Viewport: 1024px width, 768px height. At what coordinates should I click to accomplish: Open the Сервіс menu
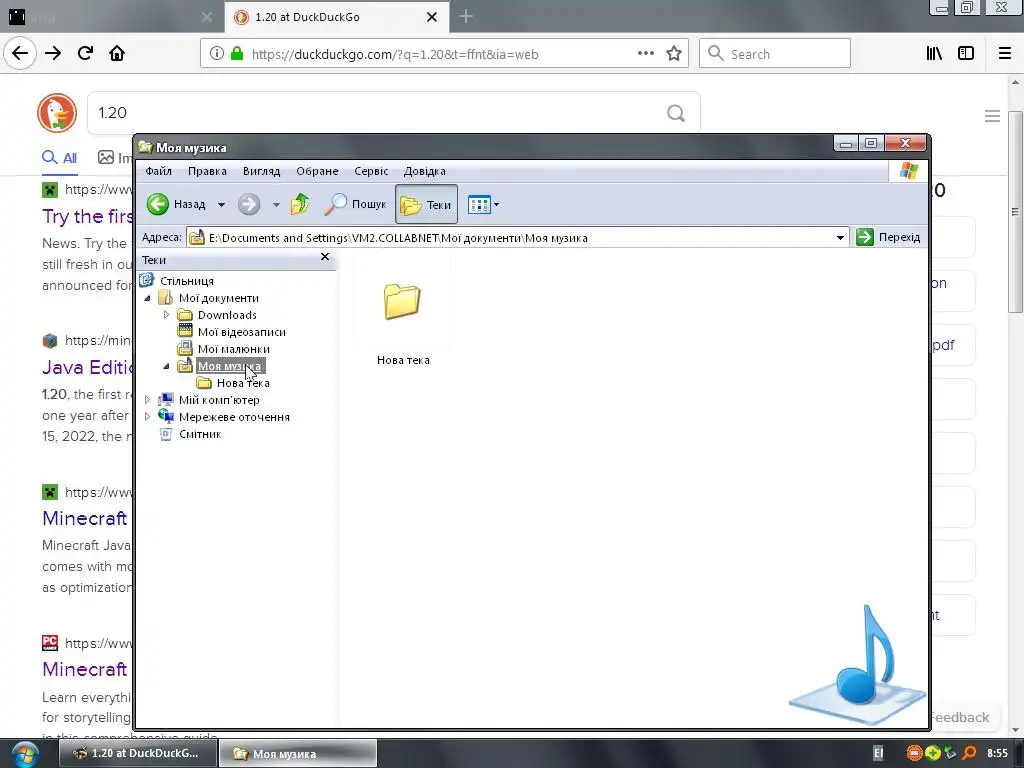tap(371, 171)
